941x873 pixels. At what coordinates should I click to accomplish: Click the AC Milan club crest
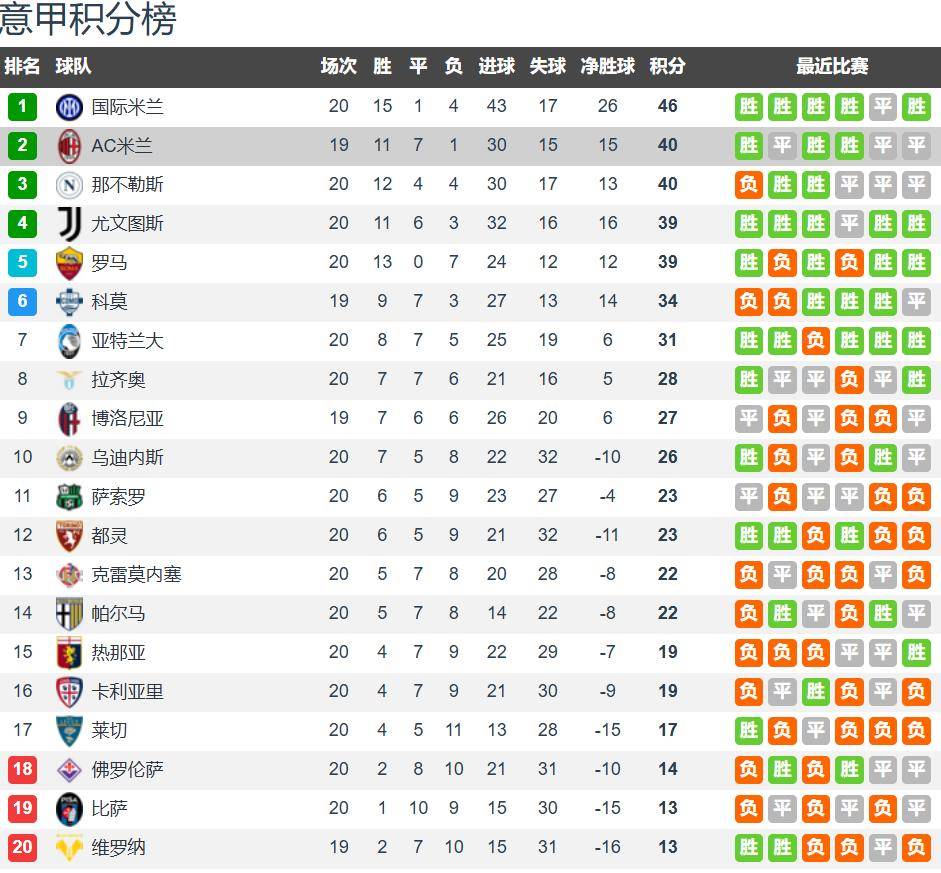tap(69, 146)
